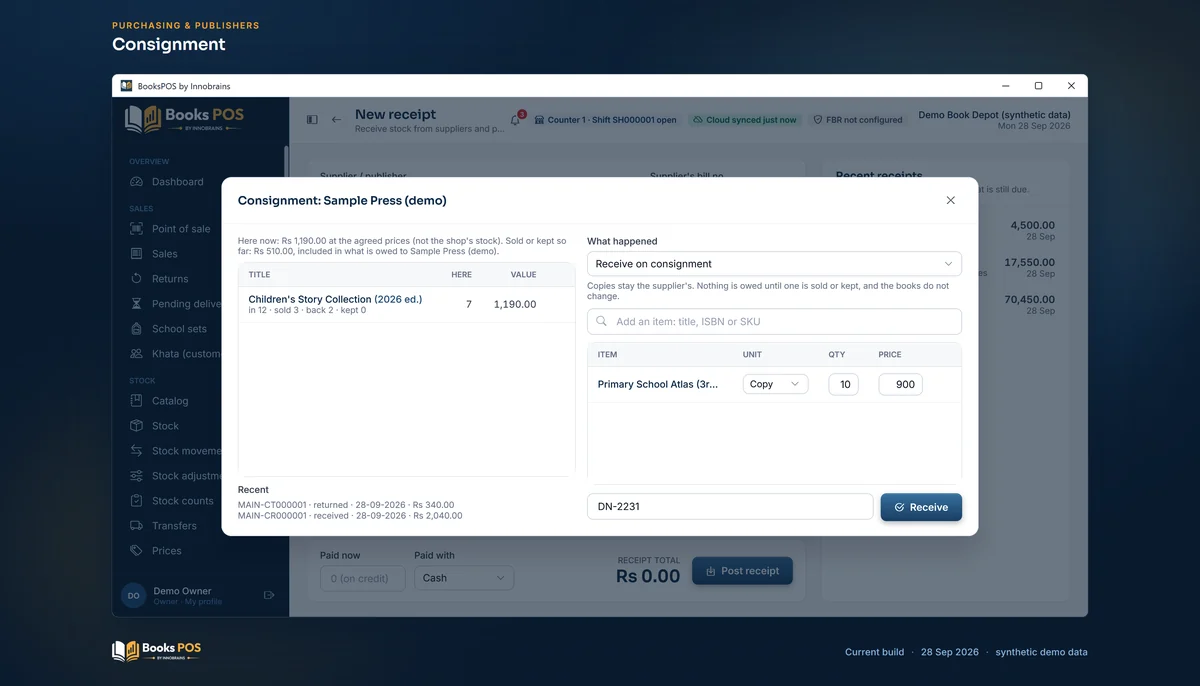The image size is (1200, 686).
Task: Click the Demo Book Depot label
Action: 994,115
